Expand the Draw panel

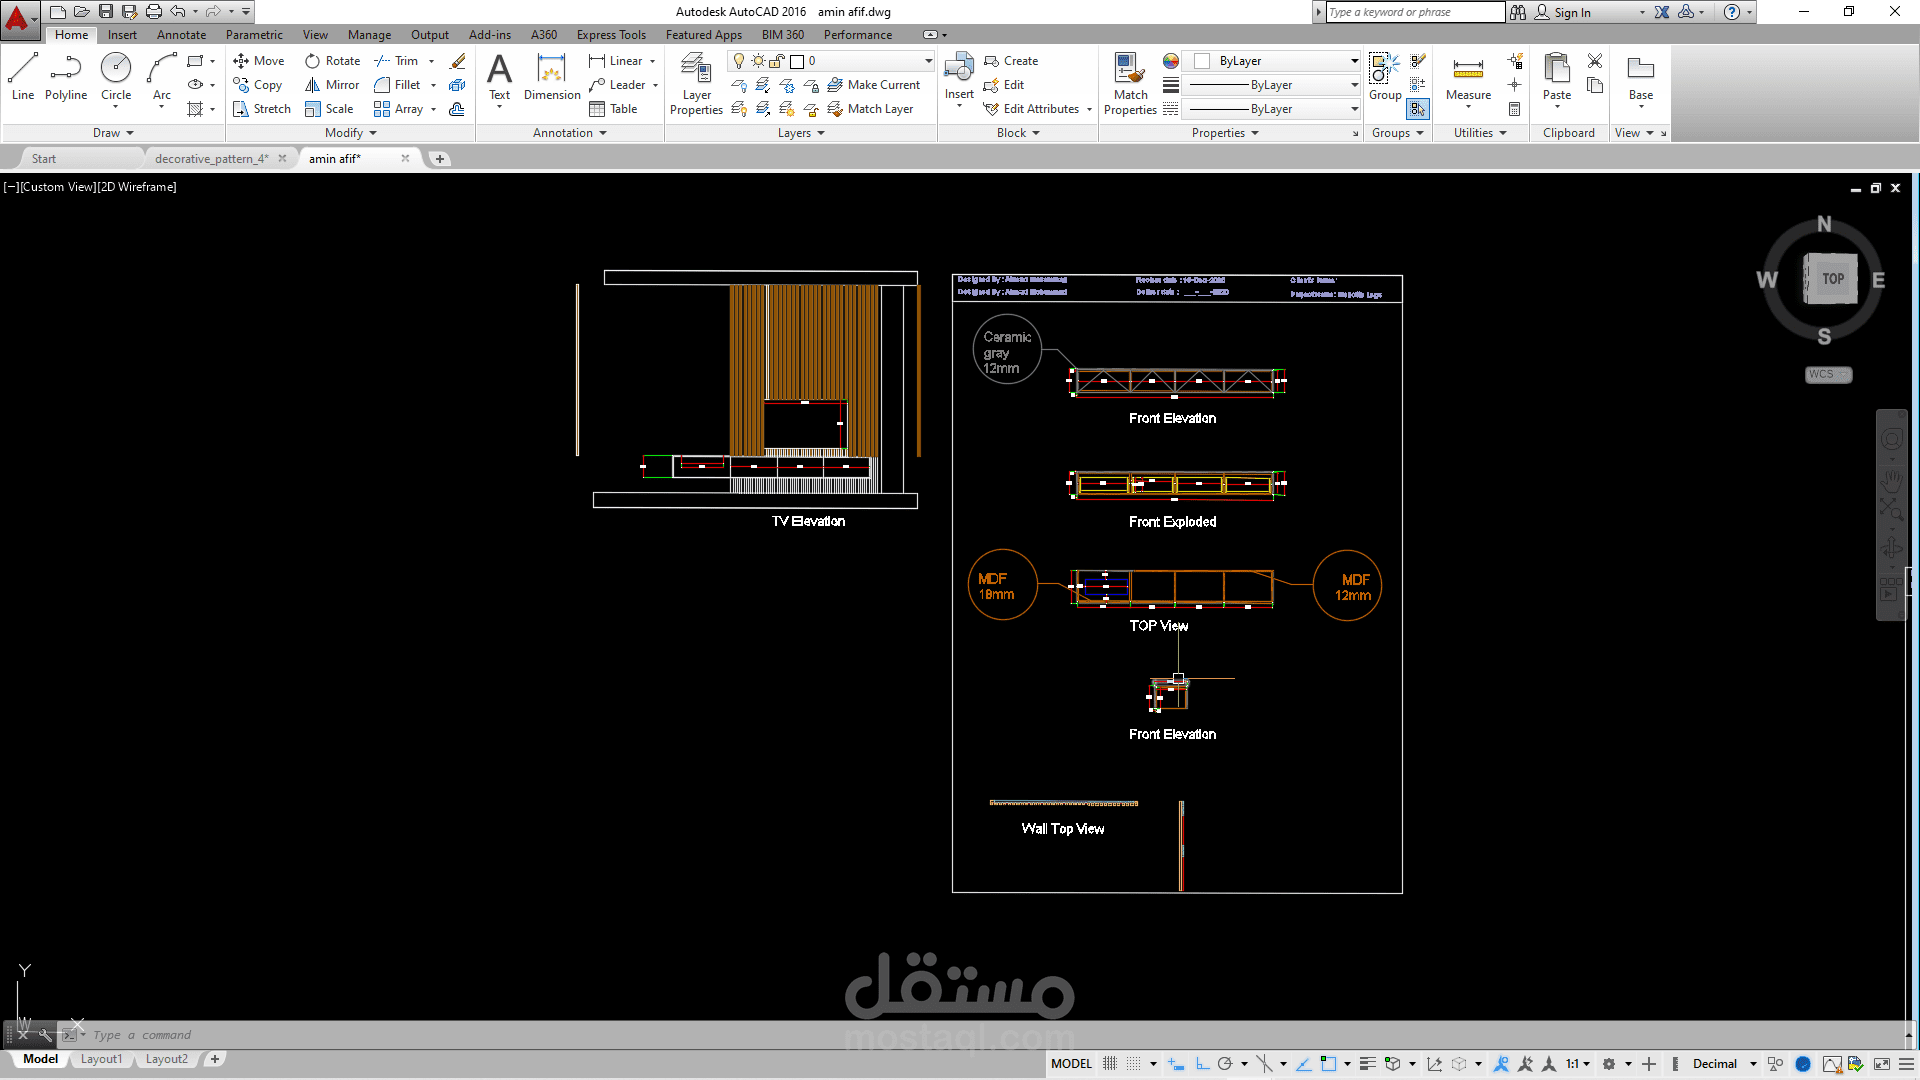(113, 133)
